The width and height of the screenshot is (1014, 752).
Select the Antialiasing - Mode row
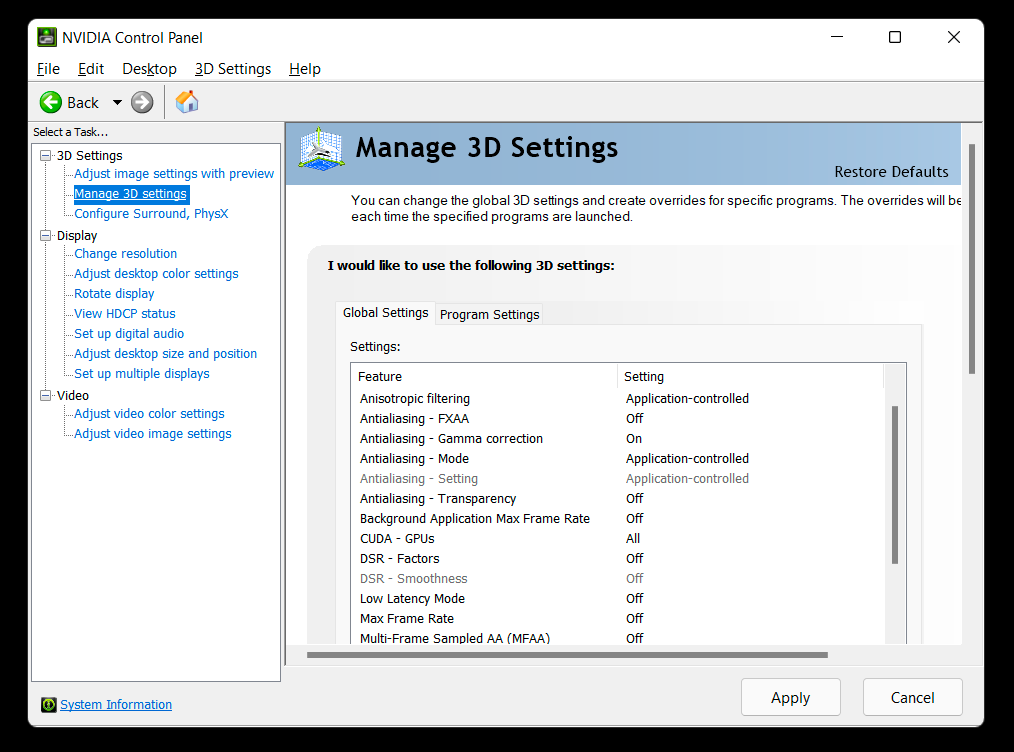(620, 459)
